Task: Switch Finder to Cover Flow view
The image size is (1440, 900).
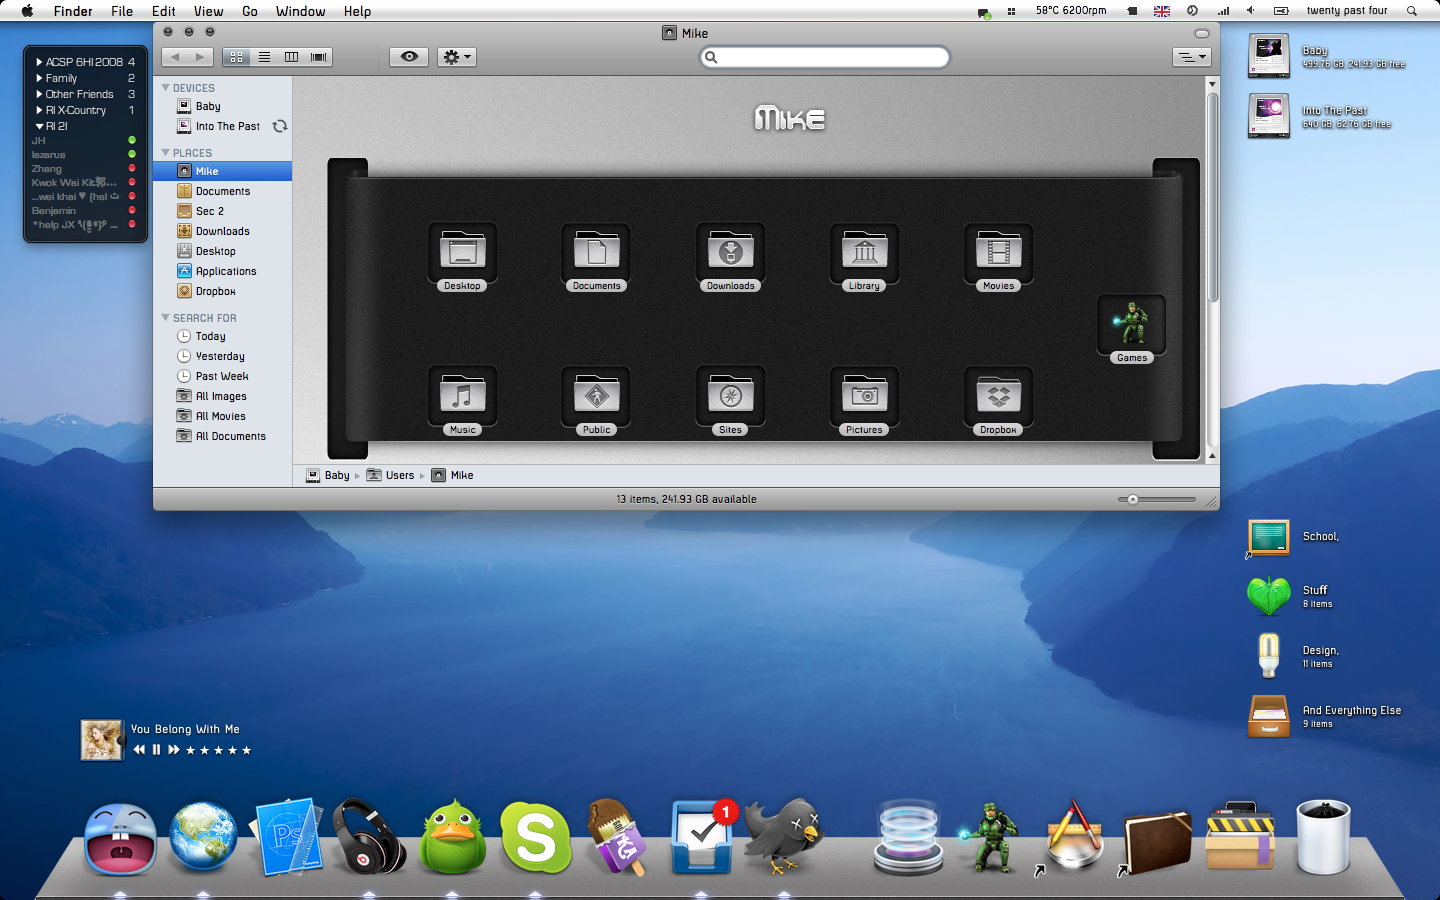Action: (x=319, y=57)
